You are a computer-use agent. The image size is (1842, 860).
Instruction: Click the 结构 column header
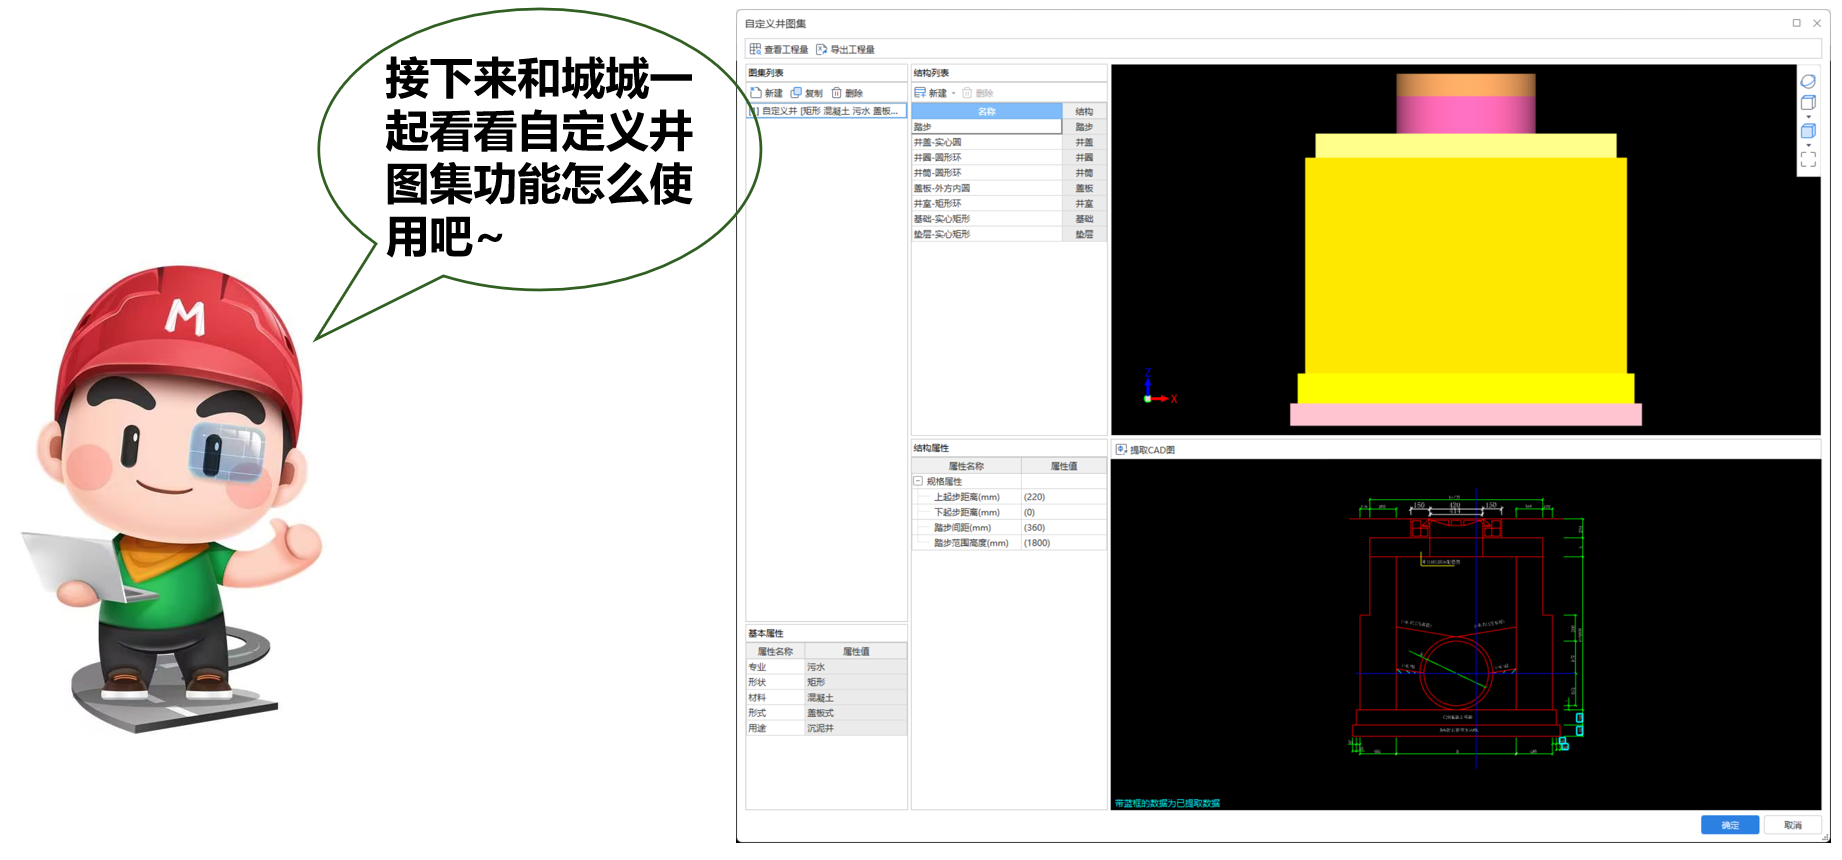(1084, 111)
